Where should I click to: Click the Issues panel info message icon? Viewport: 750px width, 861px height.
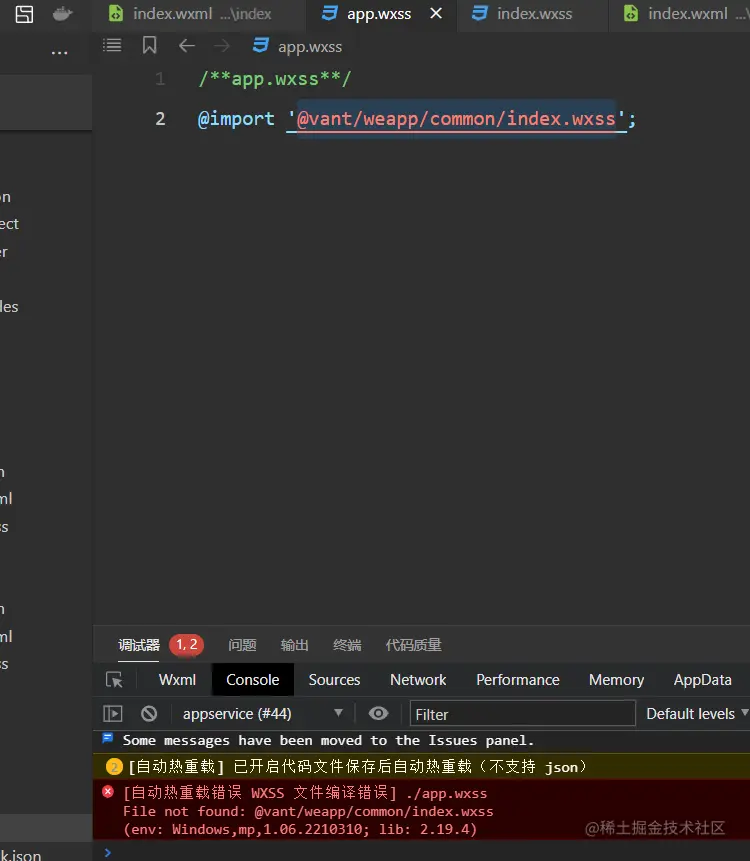point(108,739)
